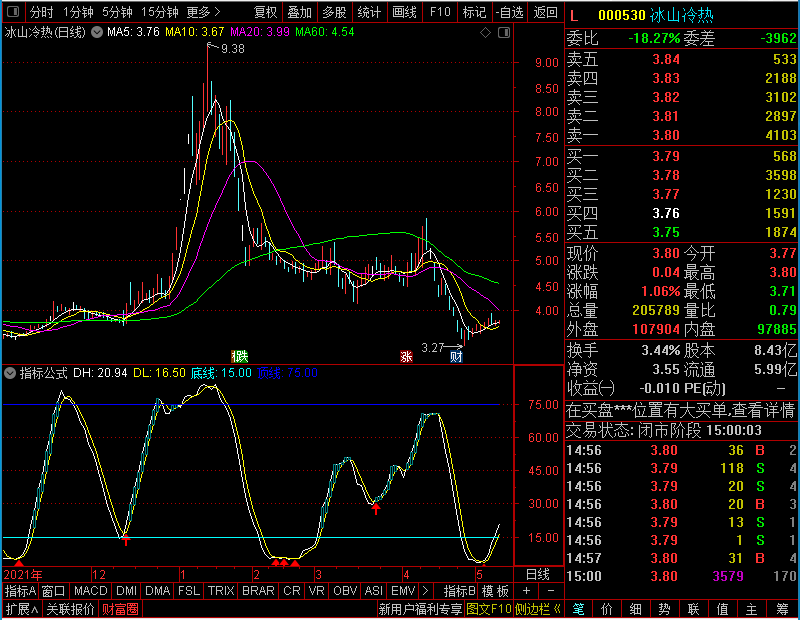Select the DMA indicator
This screenshot has height=620, width=800.
157,591
